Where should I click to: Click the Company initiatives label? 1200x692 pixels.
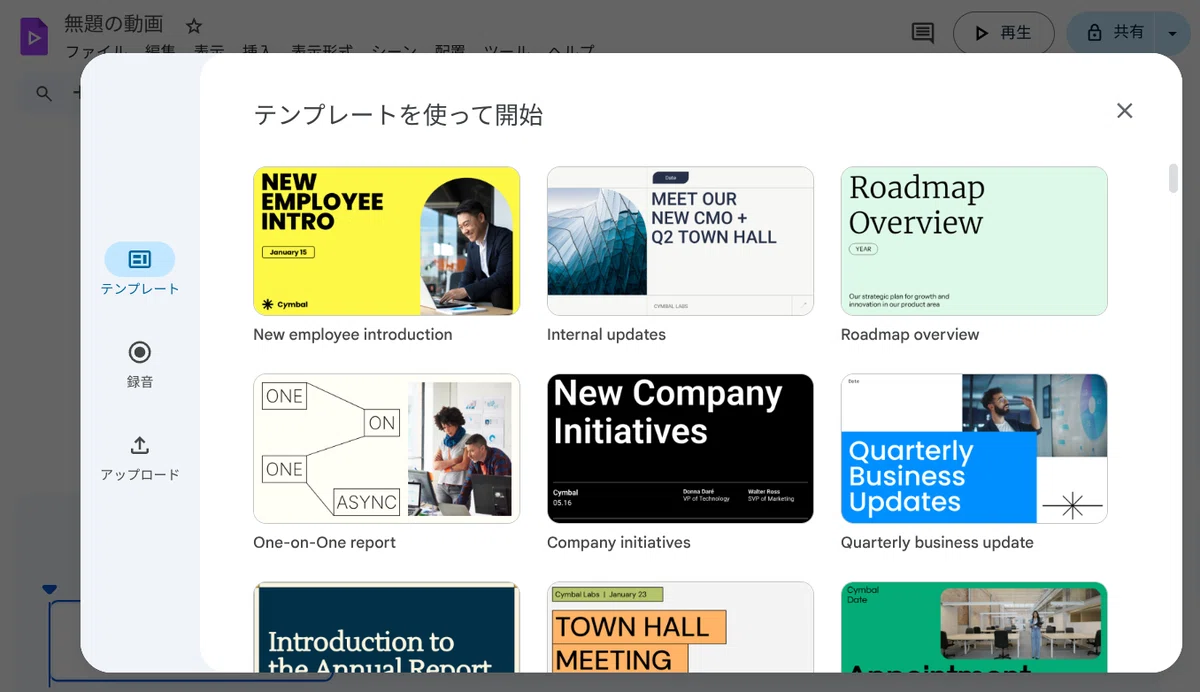(x=619, y=543)
